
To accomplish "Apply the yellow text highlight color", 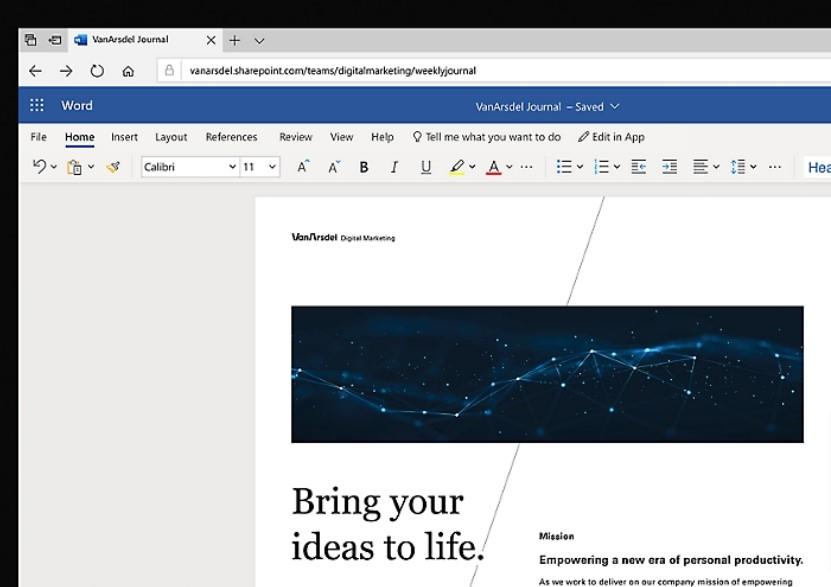I will (x=457, y=167).
